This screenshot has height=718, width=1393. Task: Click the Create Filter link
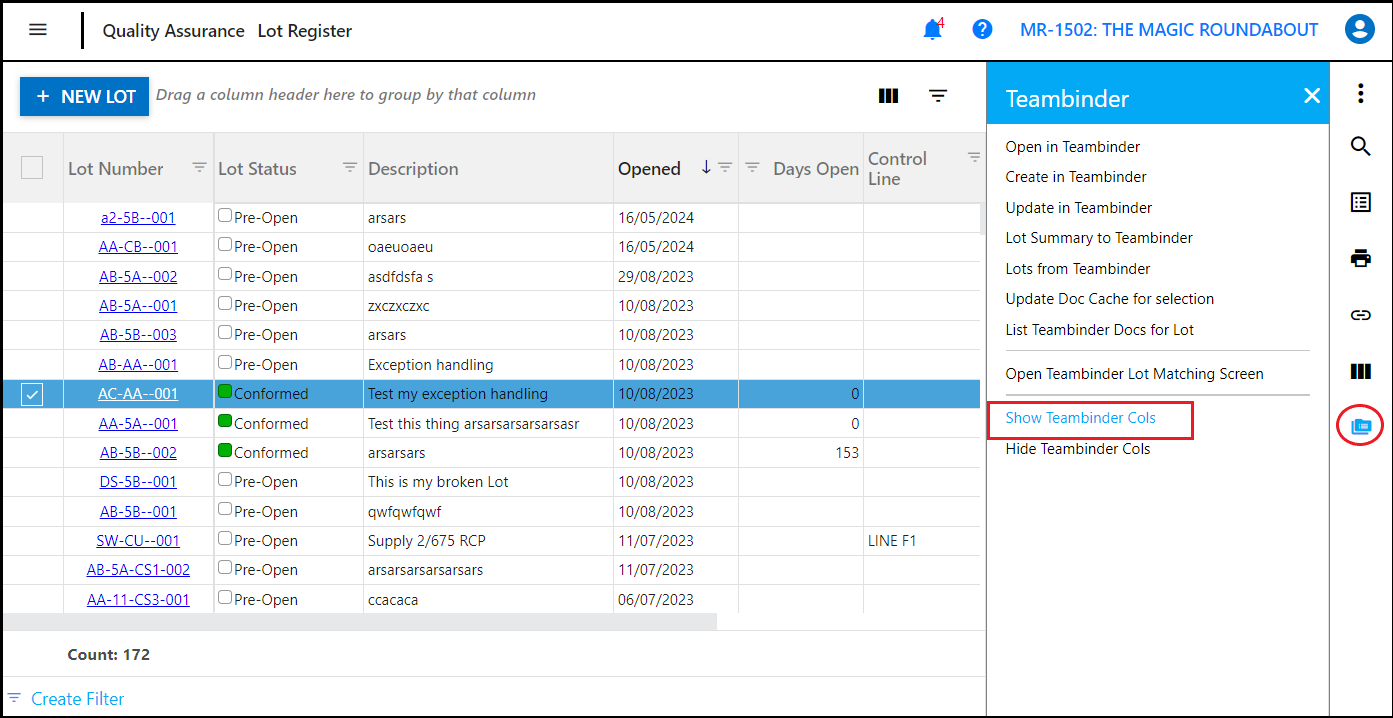(x=78, y=699)
